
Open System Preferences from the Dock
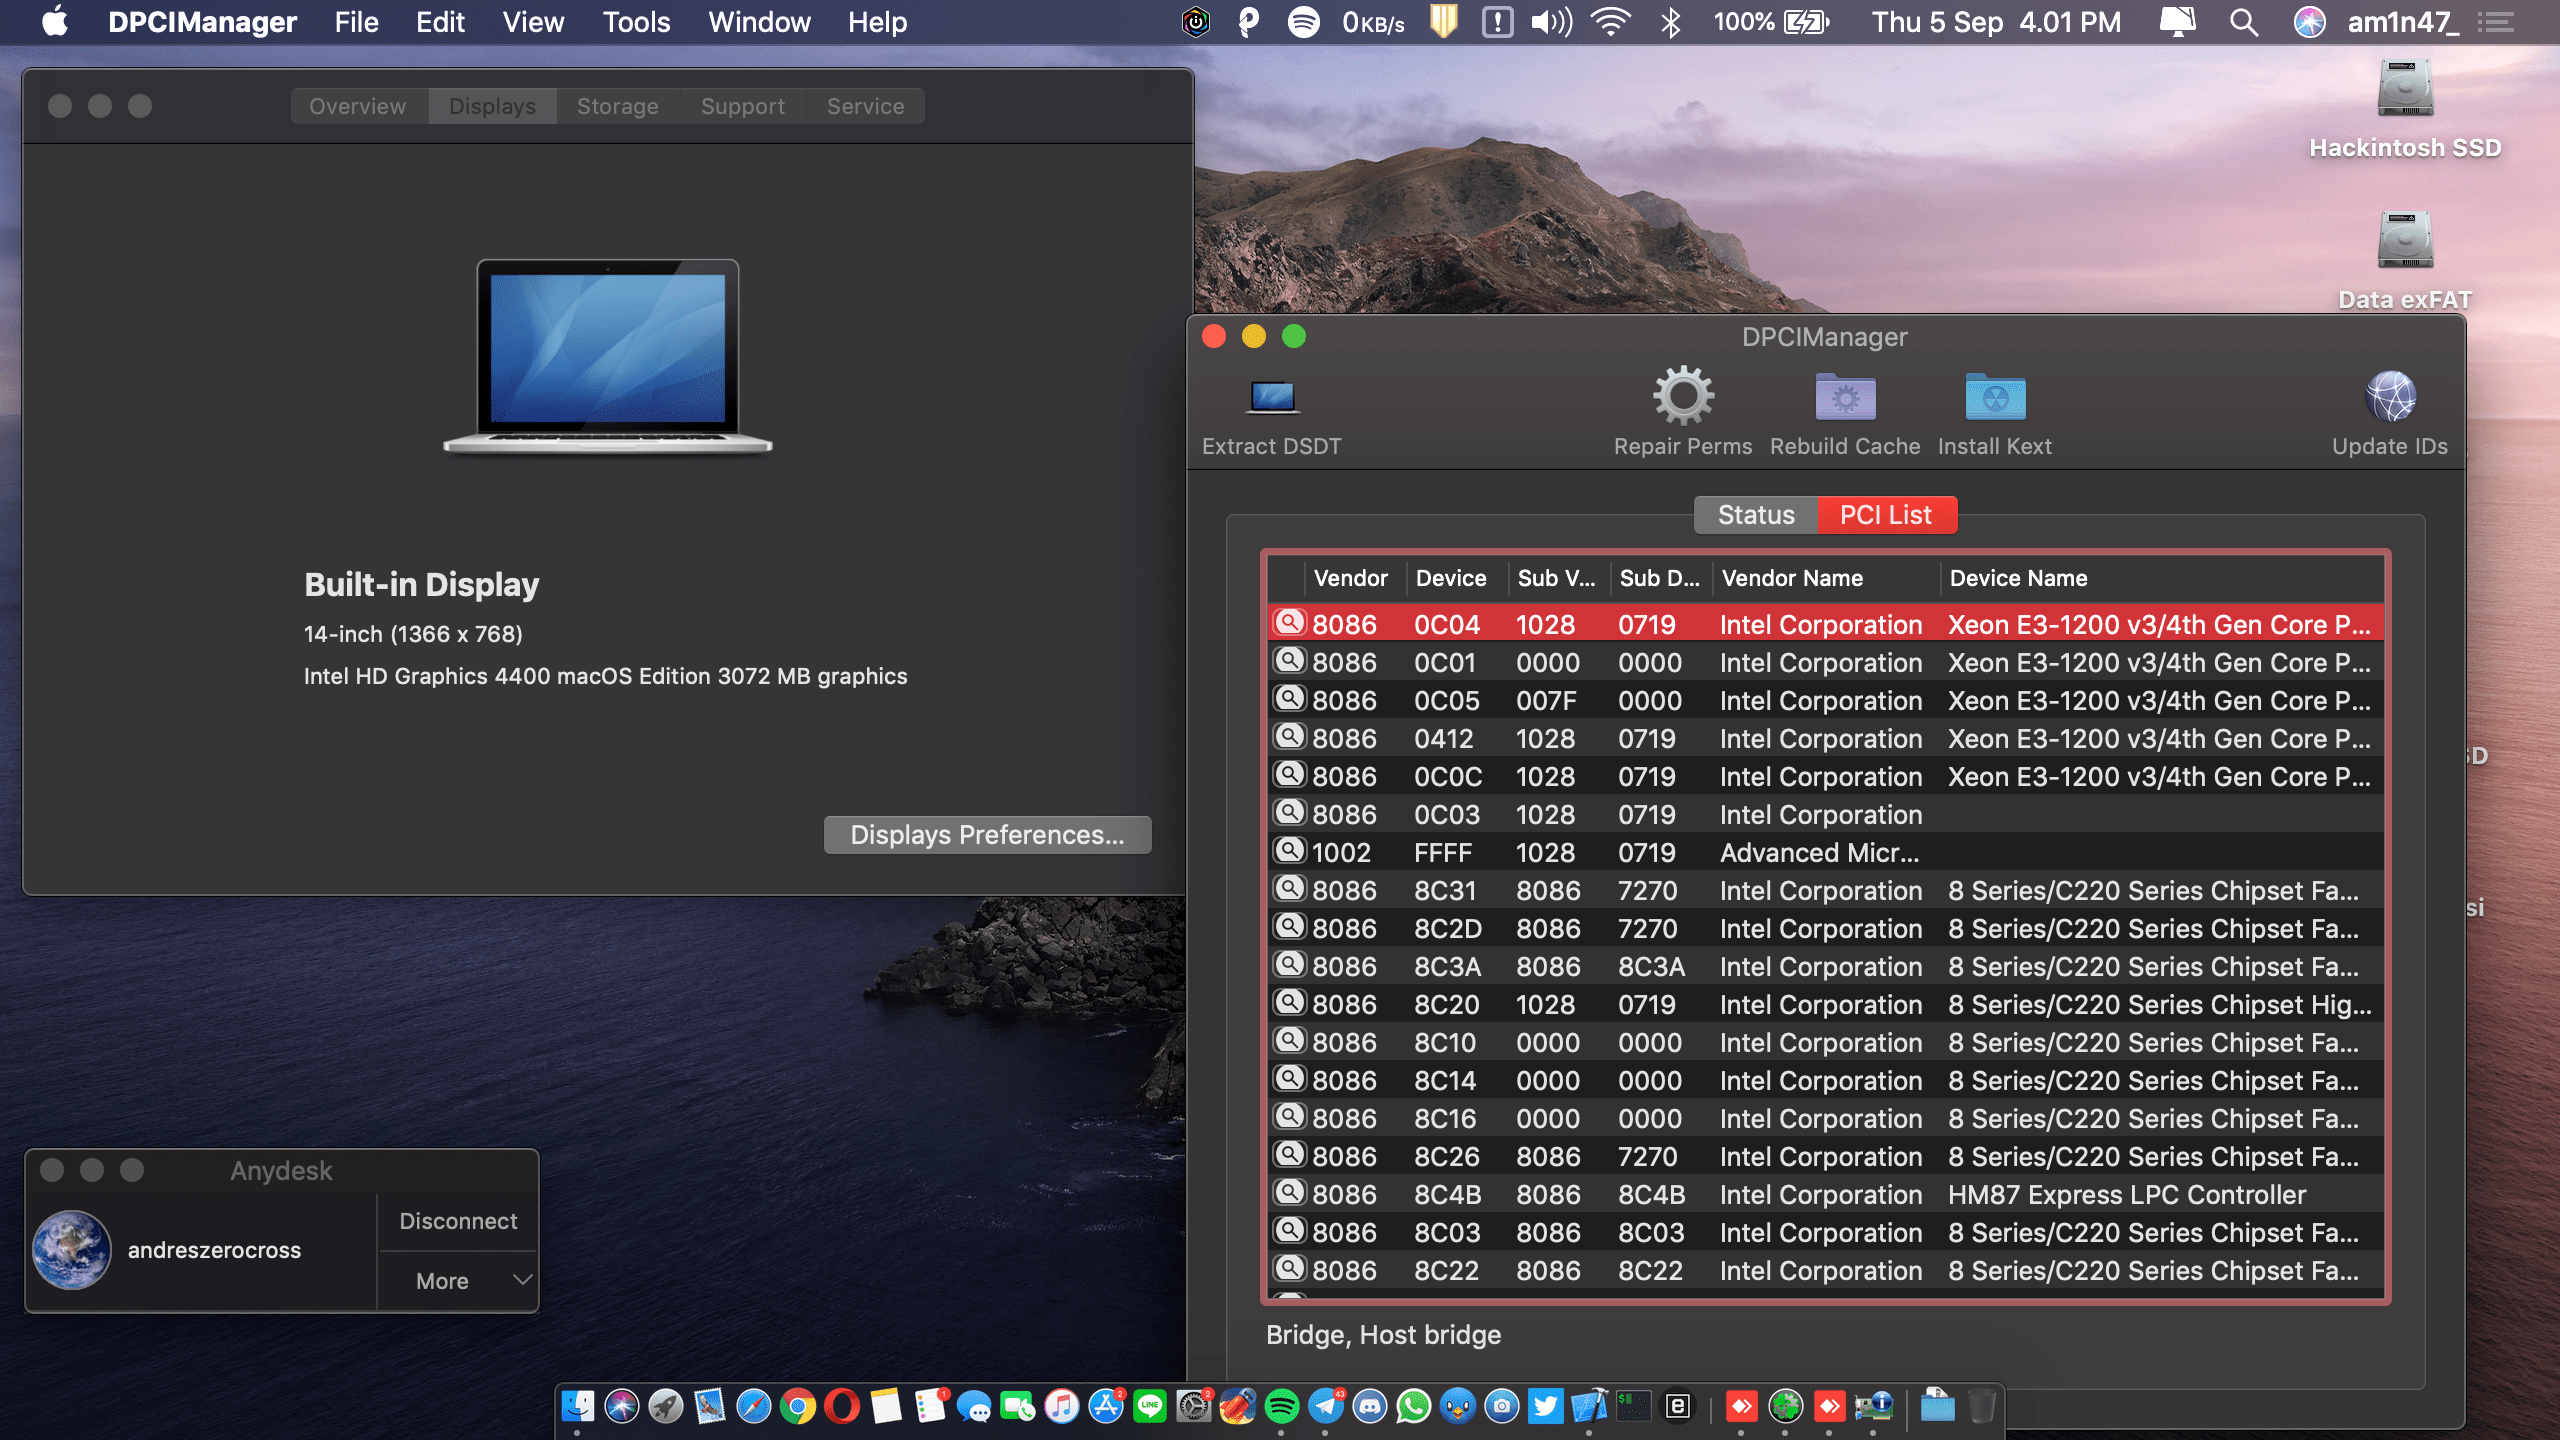[1193, 1406]
